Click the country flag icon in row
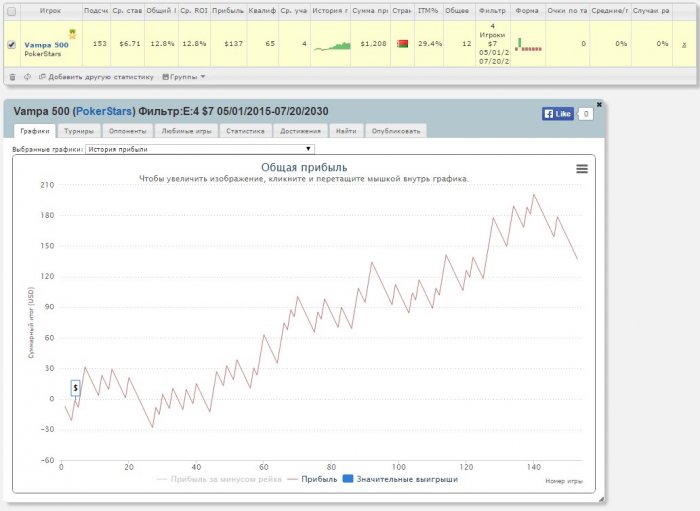The width and height of the screenshot is (700, 511). pos(402,45)
